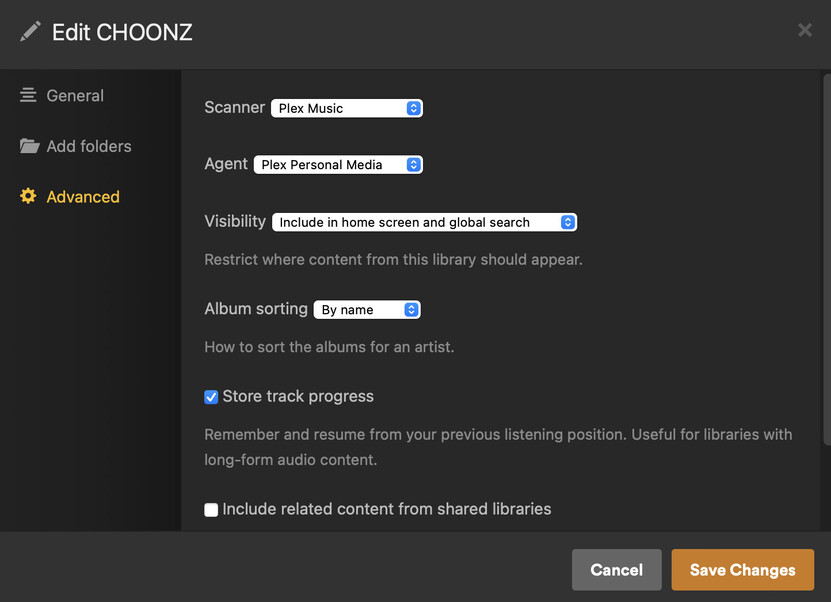Click the General list icon in sidebar
Image resolution: width=831 pixels, height=602 pixels.
coord(28,96)
